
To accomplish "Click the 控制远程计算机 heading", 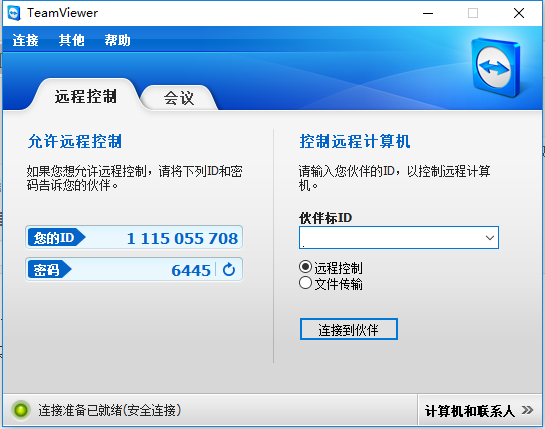I will click(355, 141).
